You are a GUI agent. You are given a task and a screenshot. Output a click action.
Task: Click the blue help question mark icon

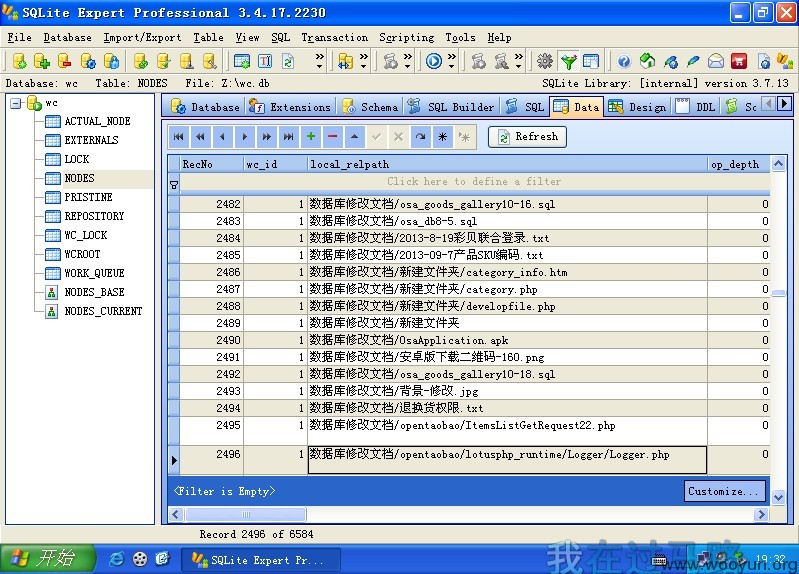coord(624,61)
